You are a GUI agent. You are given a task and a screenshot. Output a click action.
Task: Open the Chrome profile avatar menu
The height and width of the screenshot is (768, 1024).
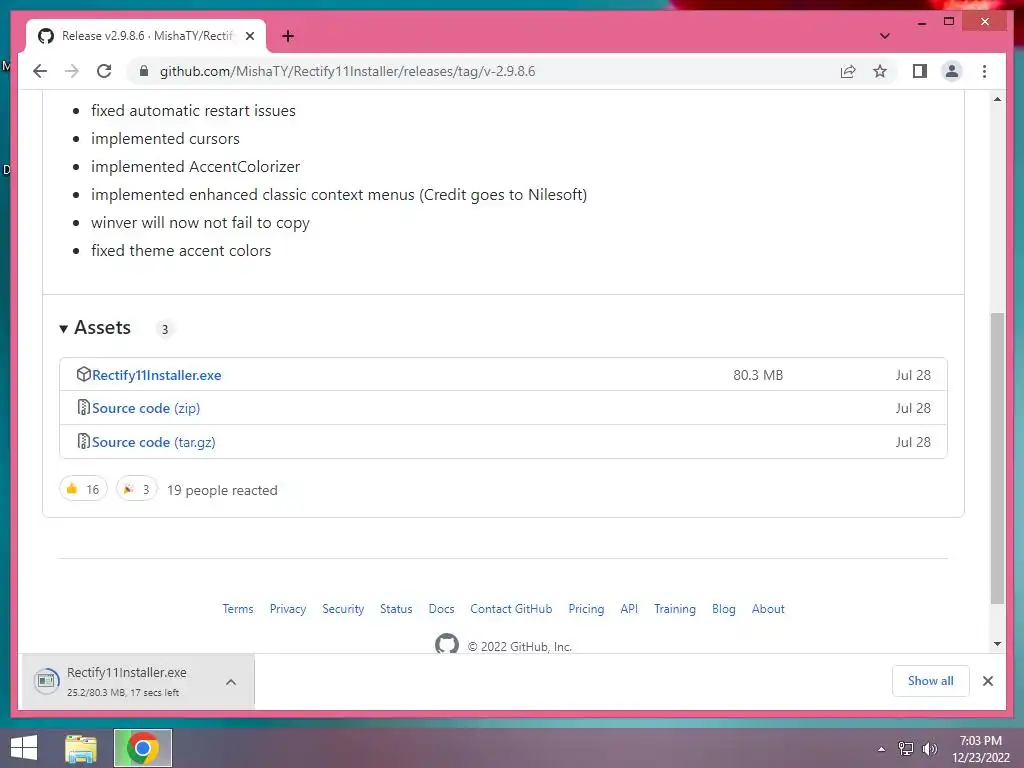point(952,71)
